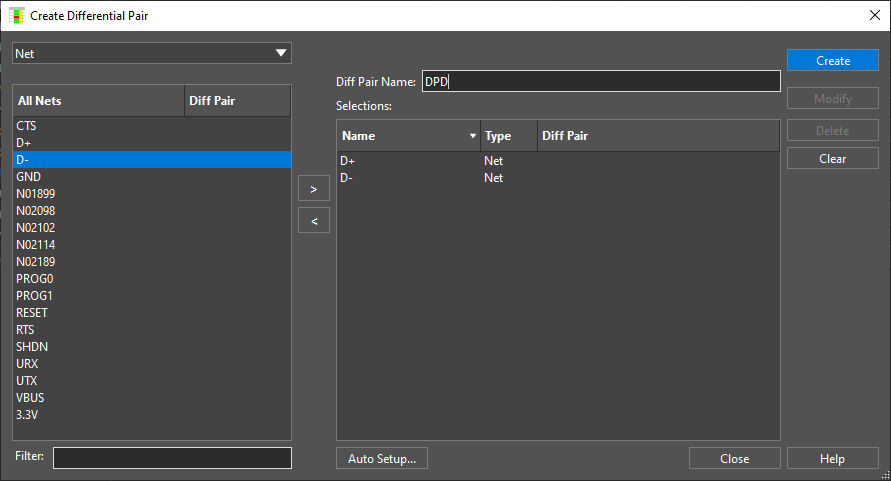Select N02102 net

[x=152, y=228]
